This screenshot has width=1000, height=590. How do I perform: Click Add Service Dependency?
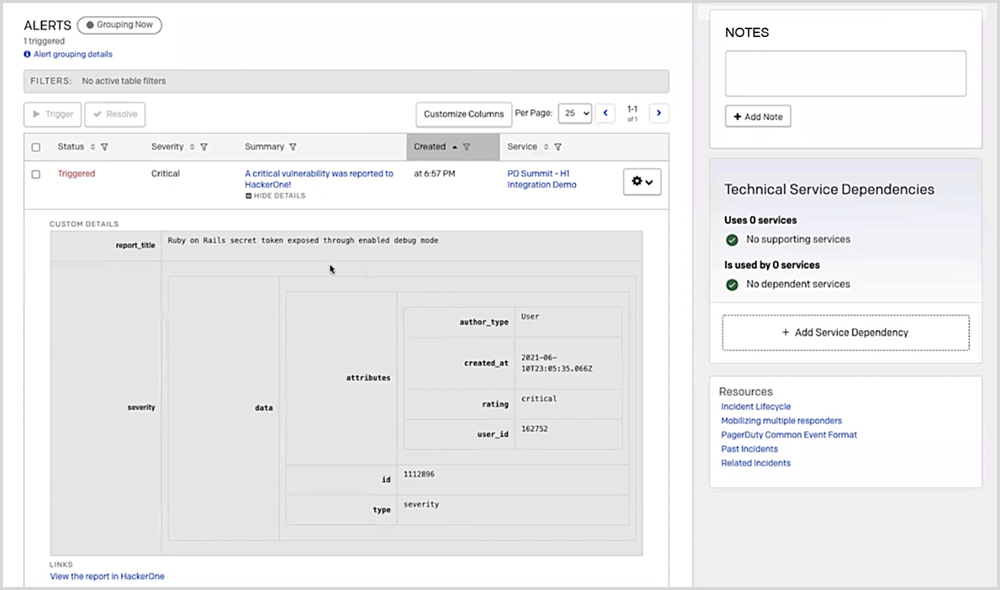click(x=845, y=332)
